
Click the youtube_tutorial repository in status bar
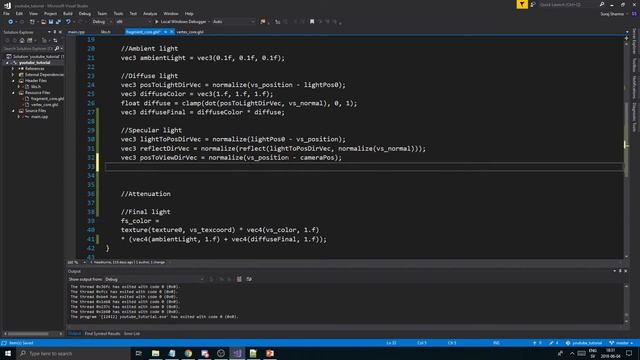click(x=584, y=343)
